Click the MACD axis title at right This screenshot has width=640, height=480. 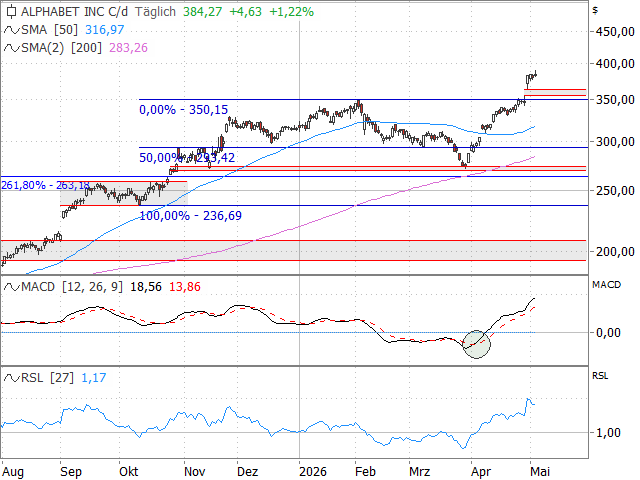(607, 285)
